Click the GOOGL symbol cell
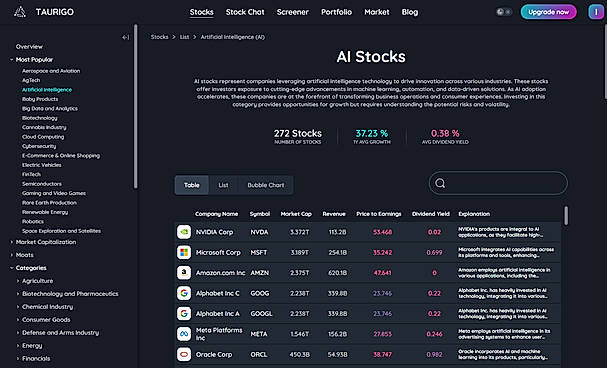The image size is (607, 368). (x=261, y=313)
